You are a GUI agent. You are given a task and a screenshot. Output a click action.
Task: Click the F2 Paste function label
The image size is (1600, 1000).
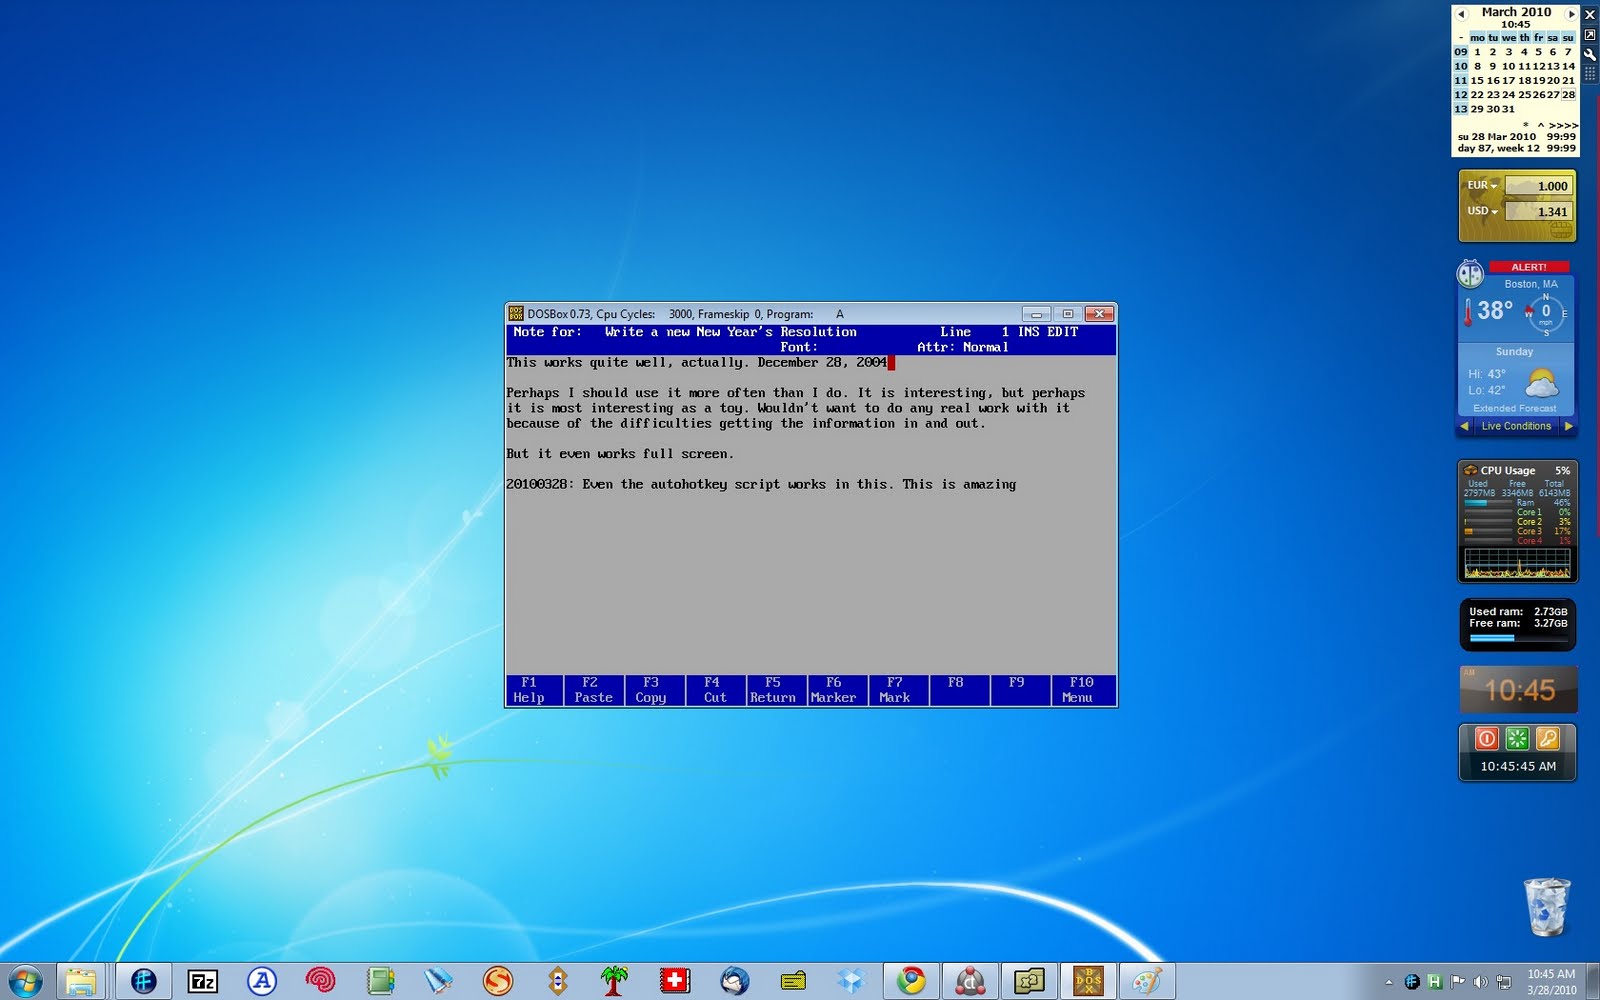pyautogui.click(x=593, y=690)
